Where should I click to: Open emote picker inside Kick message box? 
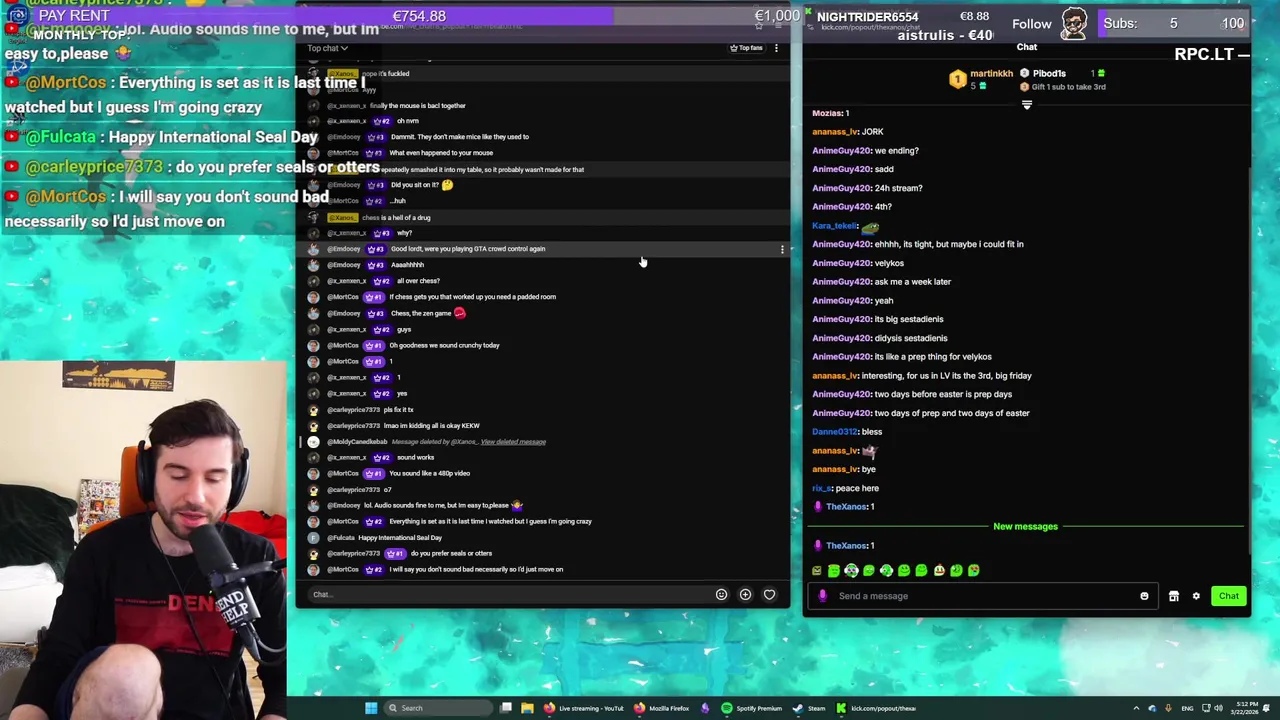coord(1144,596)
